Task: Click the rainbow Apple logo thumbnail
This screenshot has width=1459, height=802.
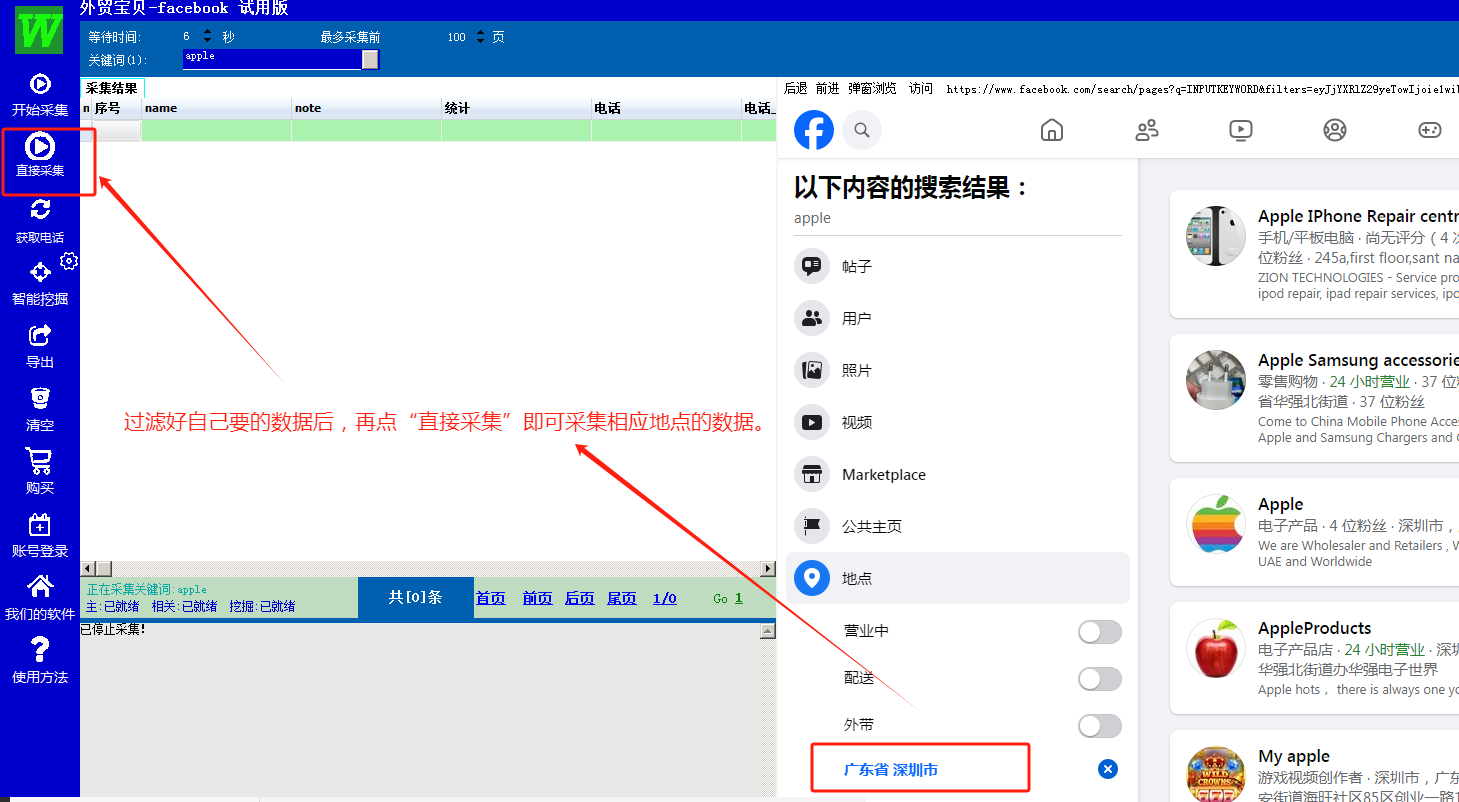Action: (1216, 524)
